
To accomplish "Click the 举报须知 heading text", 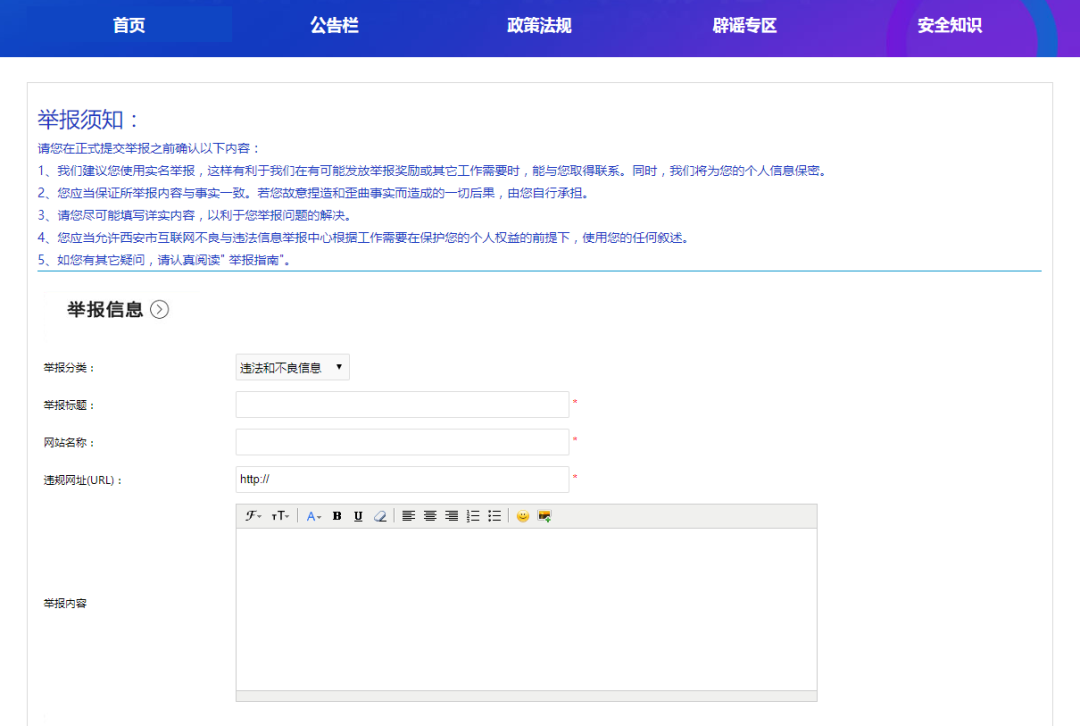I will [88, 120].
